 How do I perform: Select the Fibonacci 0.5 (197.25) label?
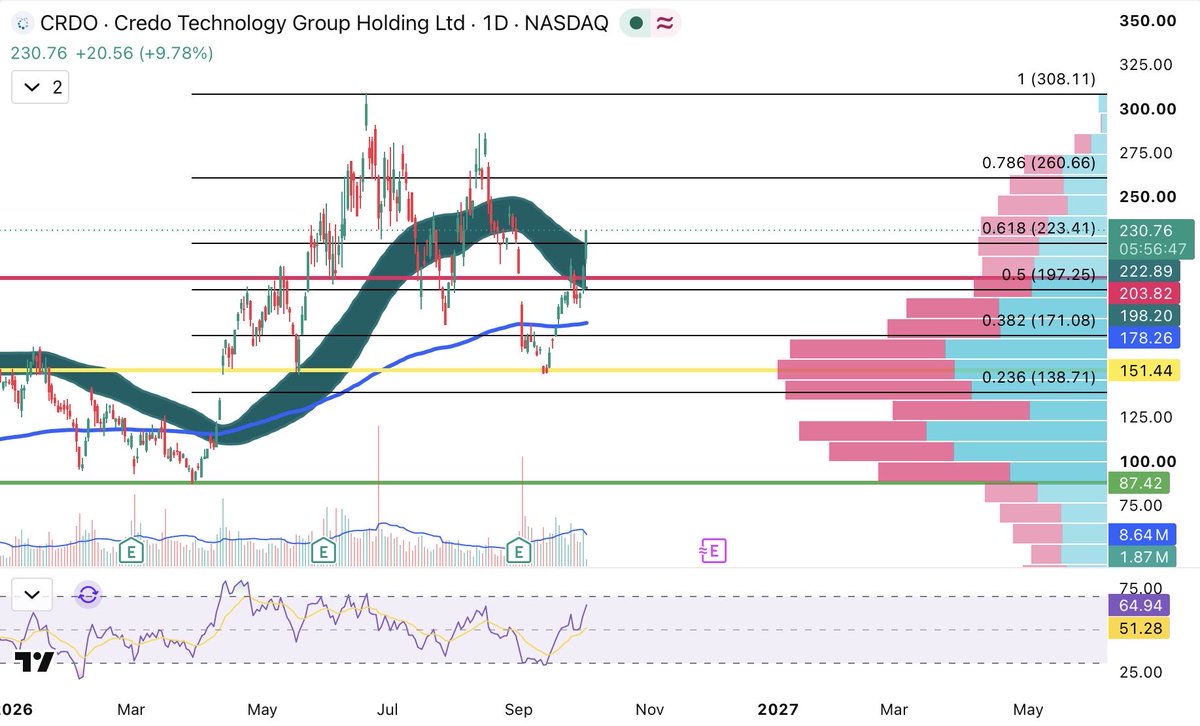pos(1048,275)
